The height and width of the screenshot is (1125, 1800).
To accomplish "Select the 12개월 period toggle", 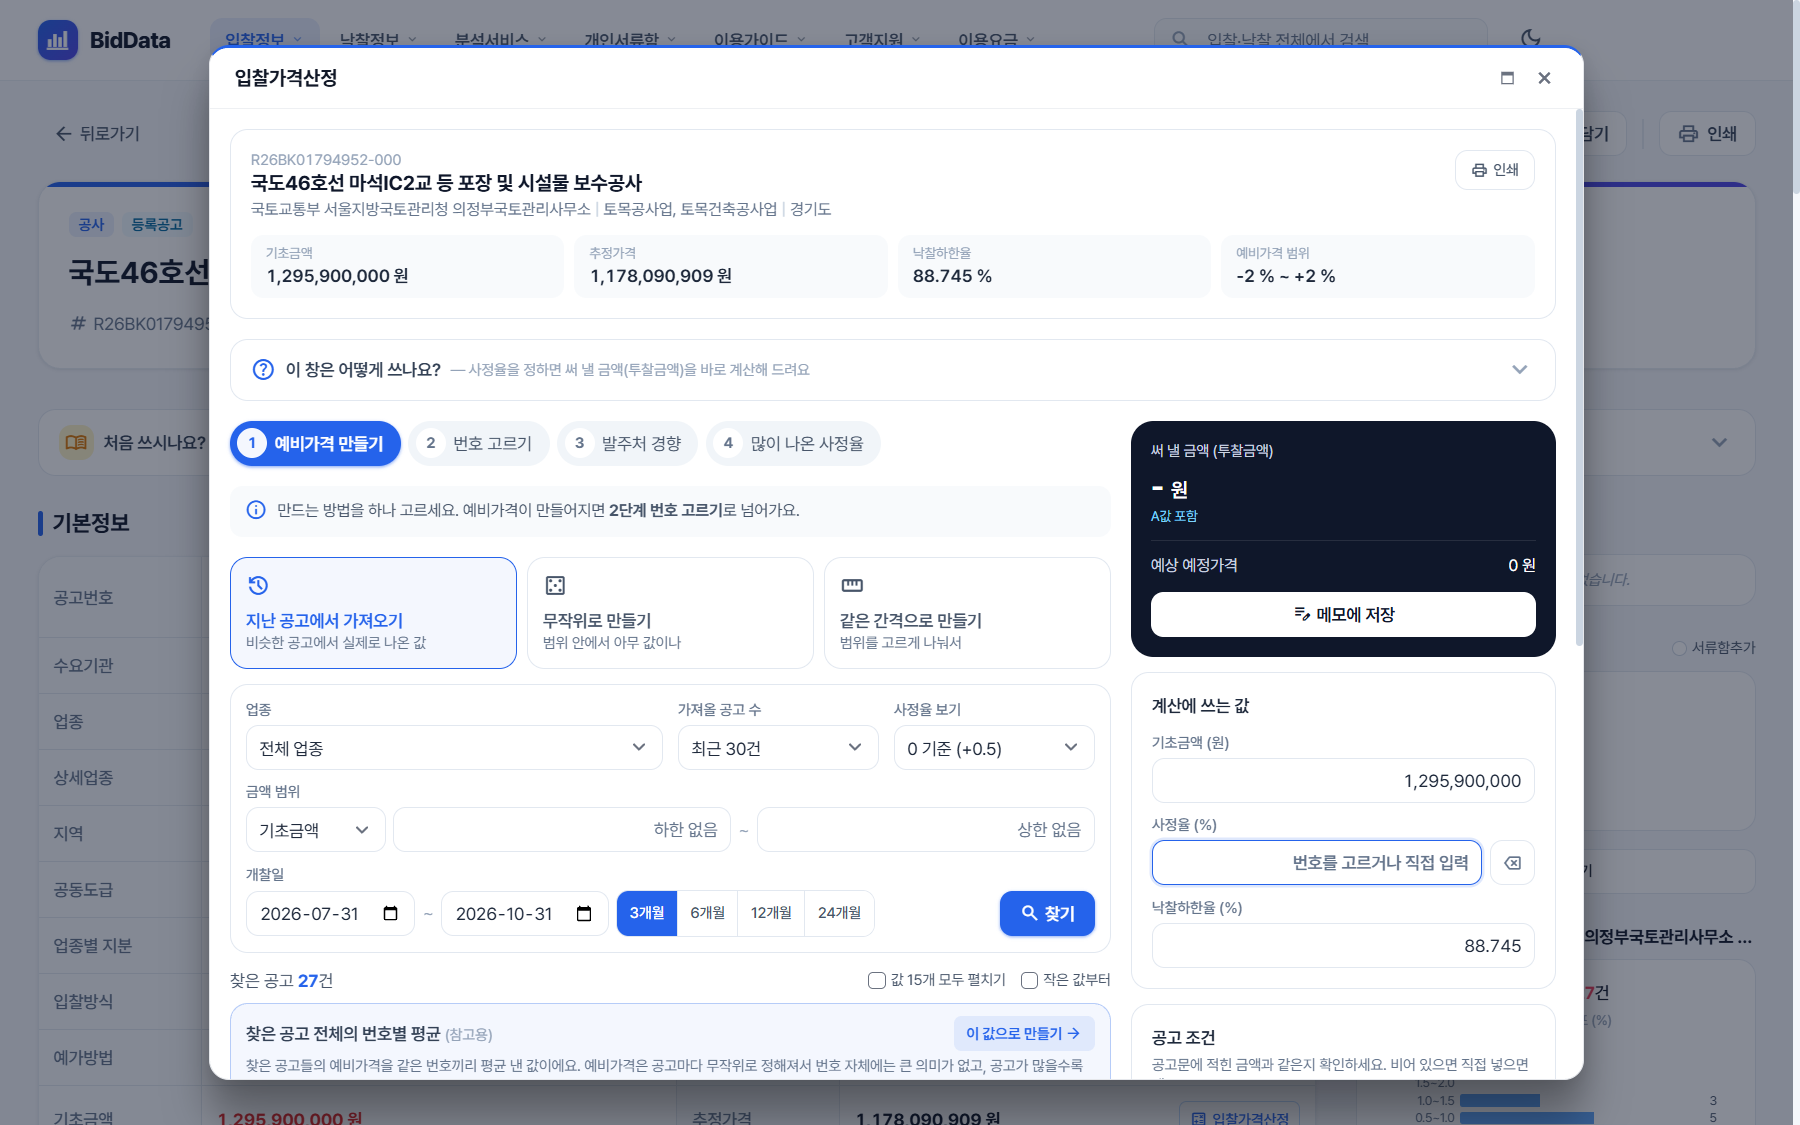I will coord(771,913).
